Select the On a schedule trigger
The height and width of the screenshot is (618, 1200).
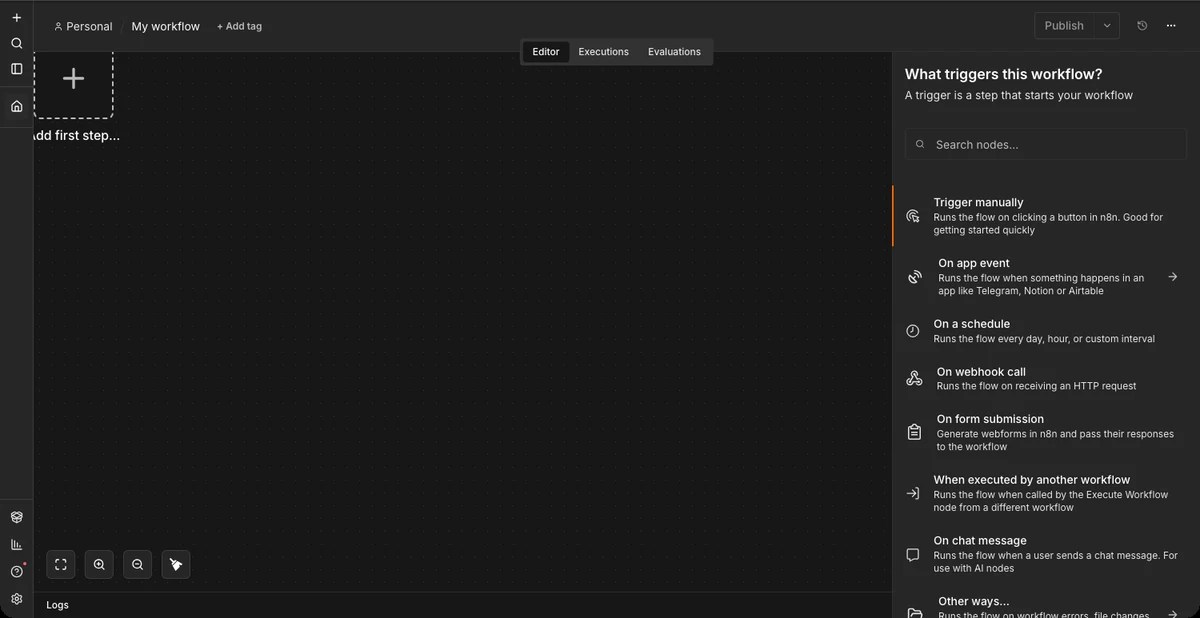1046,331
